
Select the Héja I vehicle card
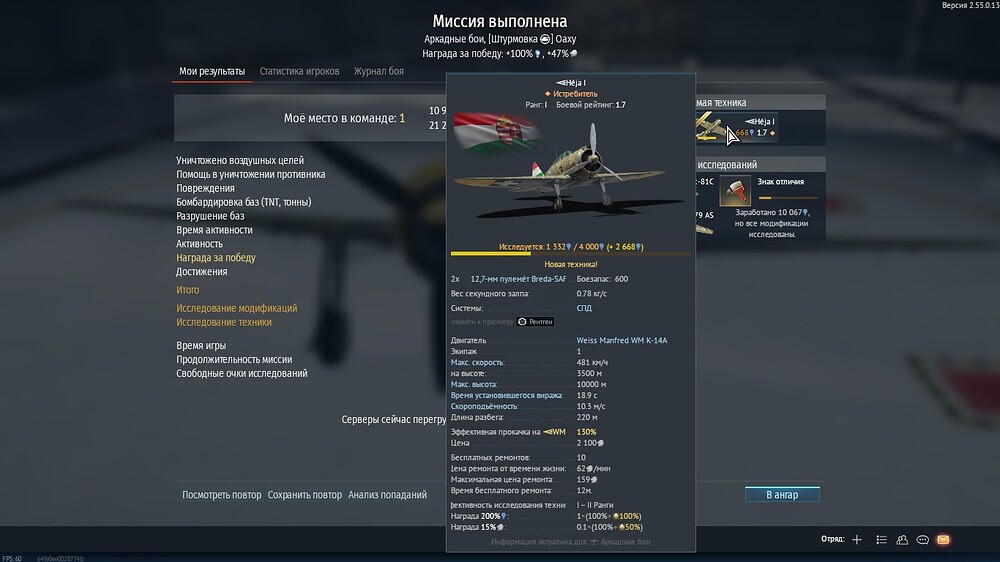(x=737, y=127)
